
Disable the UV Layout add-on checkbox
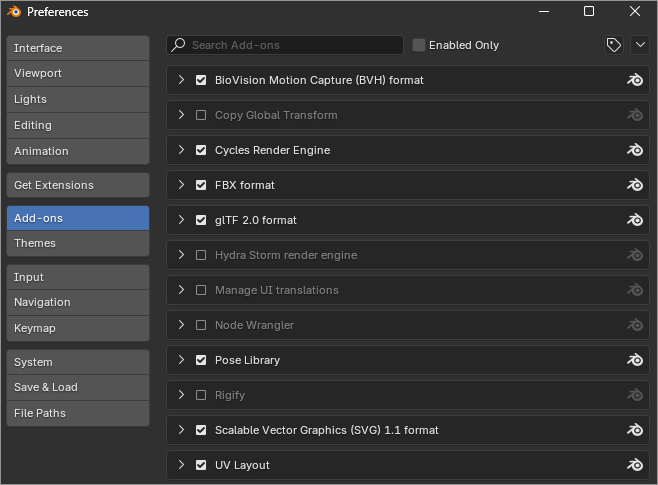(201, 465)
